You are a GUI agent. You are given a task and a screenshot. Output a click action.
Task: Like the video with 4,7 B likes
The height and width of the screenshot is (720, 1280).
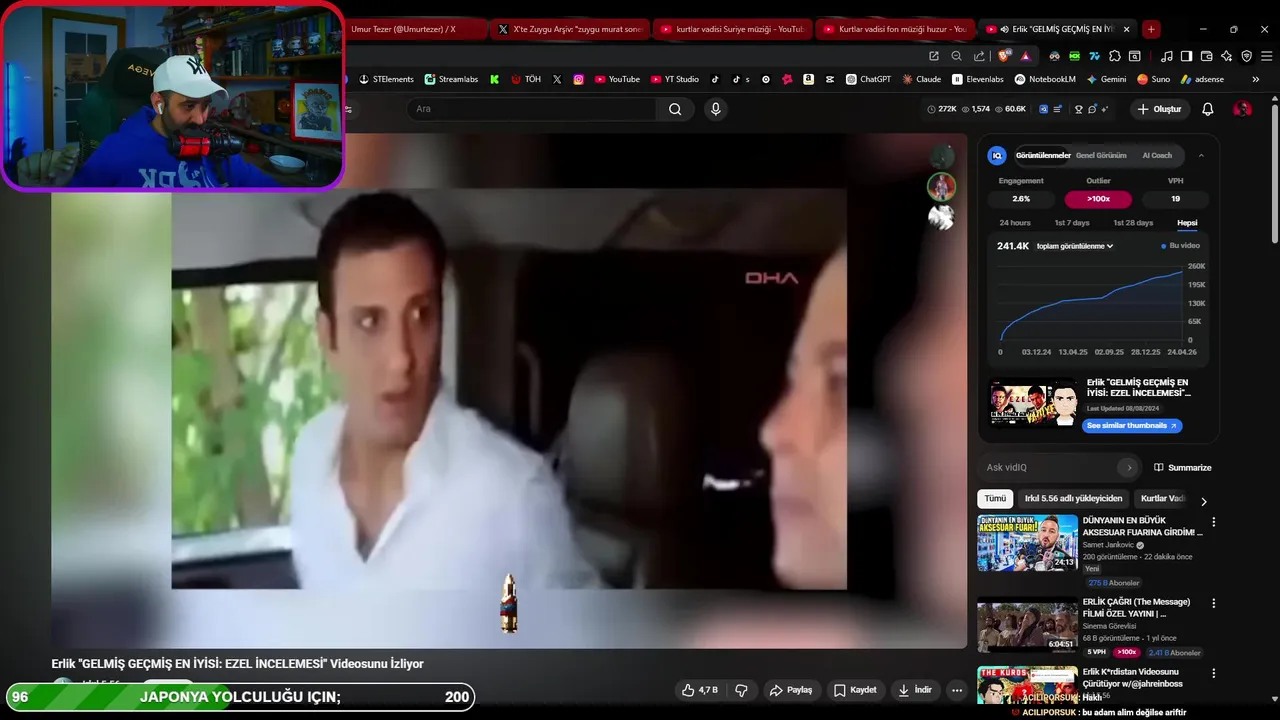tap(700, 690)
